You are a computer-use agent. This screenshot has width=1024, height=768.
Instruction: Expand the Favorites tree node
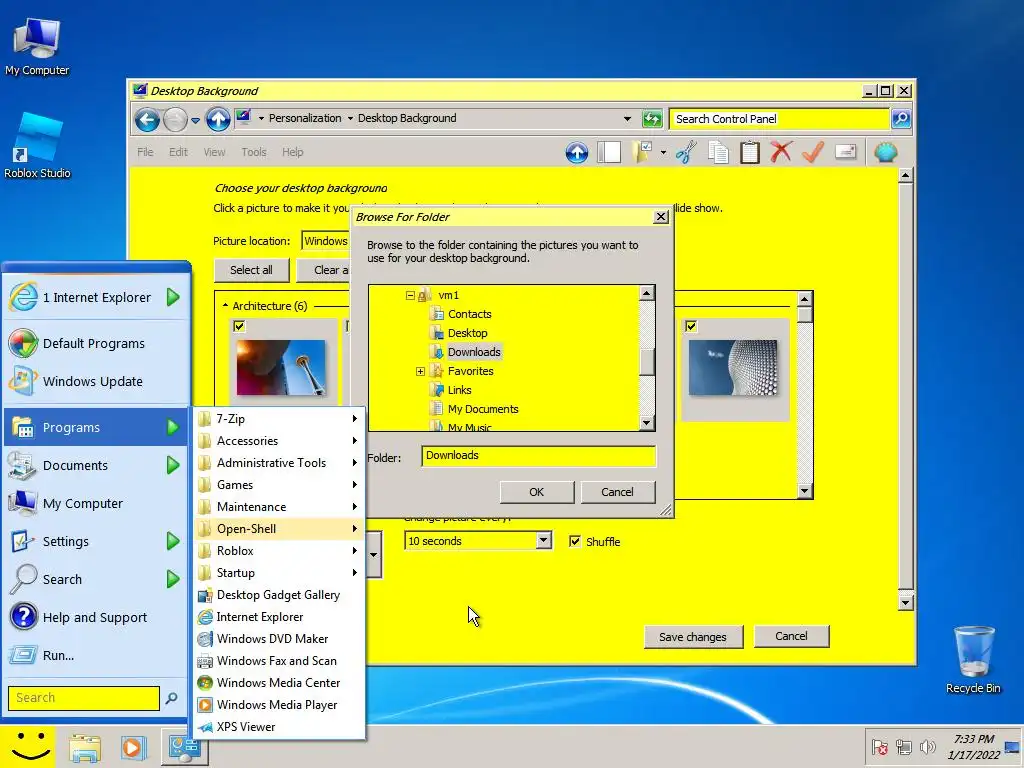click(420, 372)
